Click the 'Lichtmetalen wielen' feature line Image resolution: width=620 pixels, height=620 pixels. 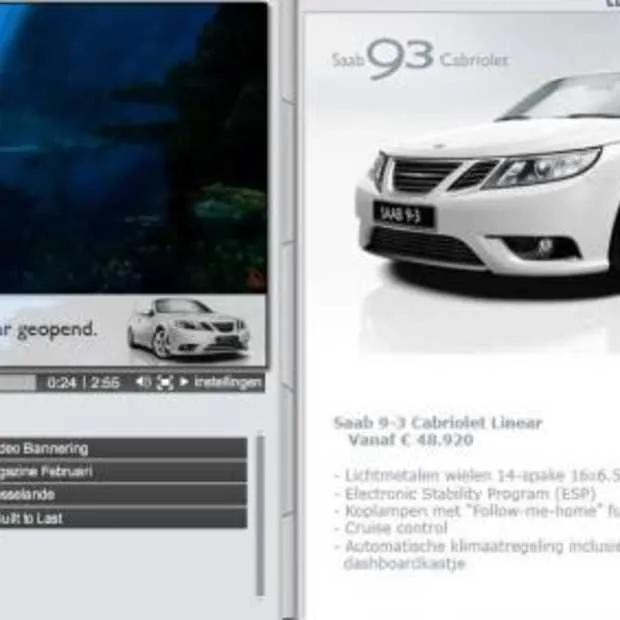(x=478, y=476)
